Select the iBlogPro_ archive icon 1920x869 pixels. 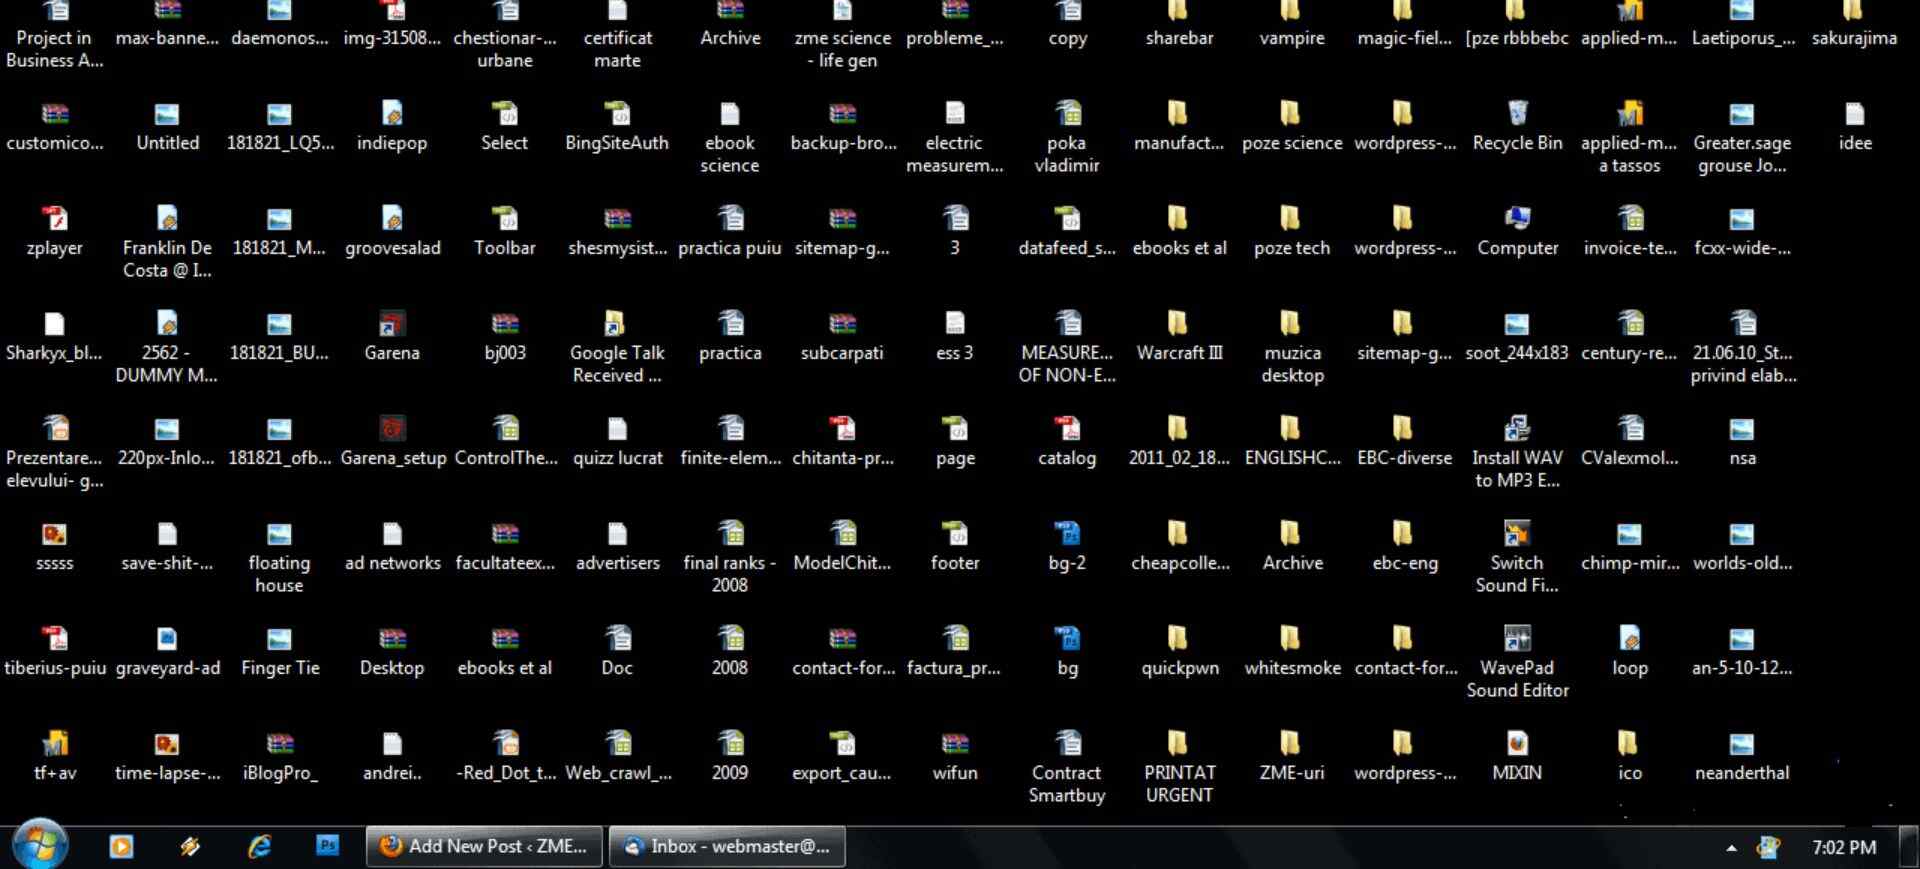click(x=279, y=756)
